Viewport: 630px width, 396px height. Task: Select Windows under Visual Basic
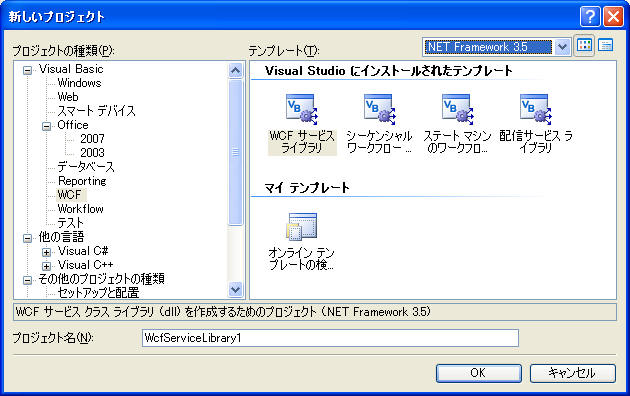(79, 83)
